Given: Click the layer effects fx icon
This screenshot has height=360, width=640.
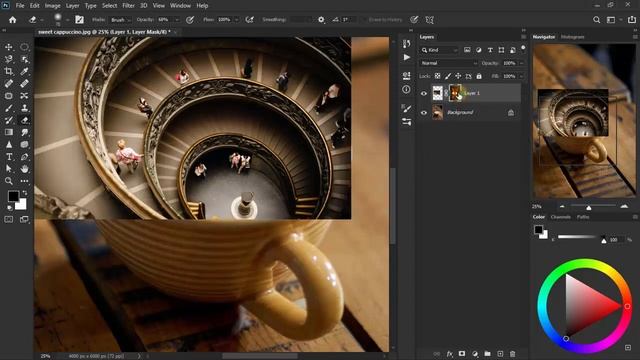Looking at the screenshot, I should coord(449,353).
